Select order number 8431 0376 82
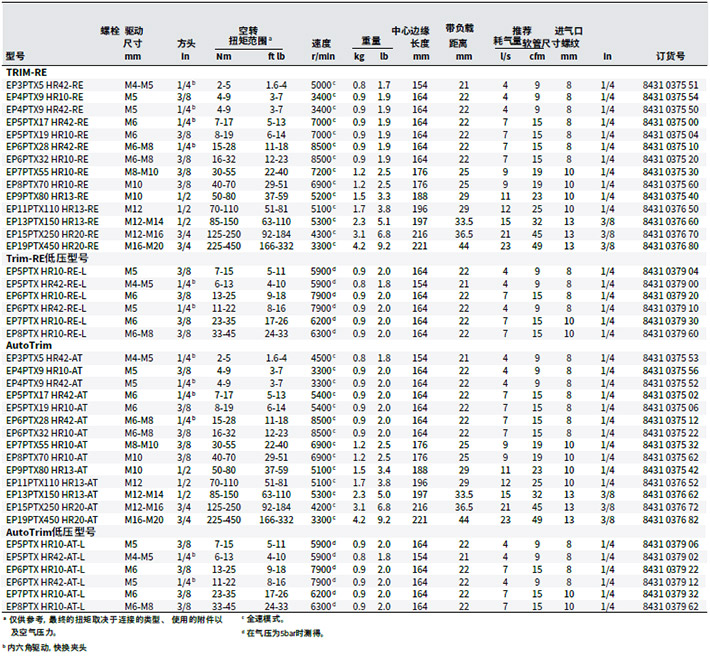 671,518
